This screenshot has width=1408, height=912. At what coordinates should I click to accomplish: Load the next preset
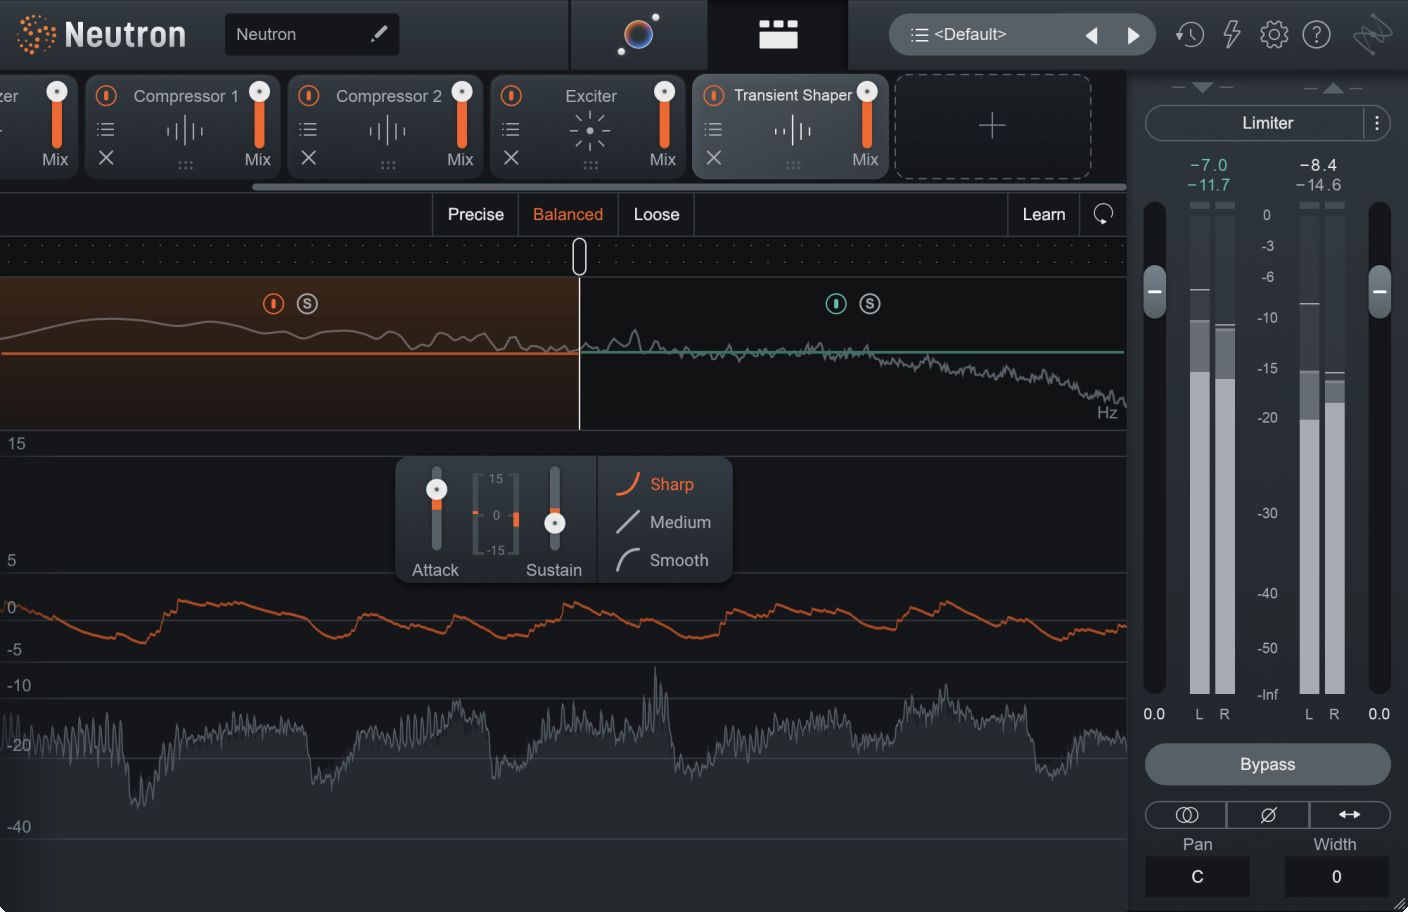(1133, 36)
